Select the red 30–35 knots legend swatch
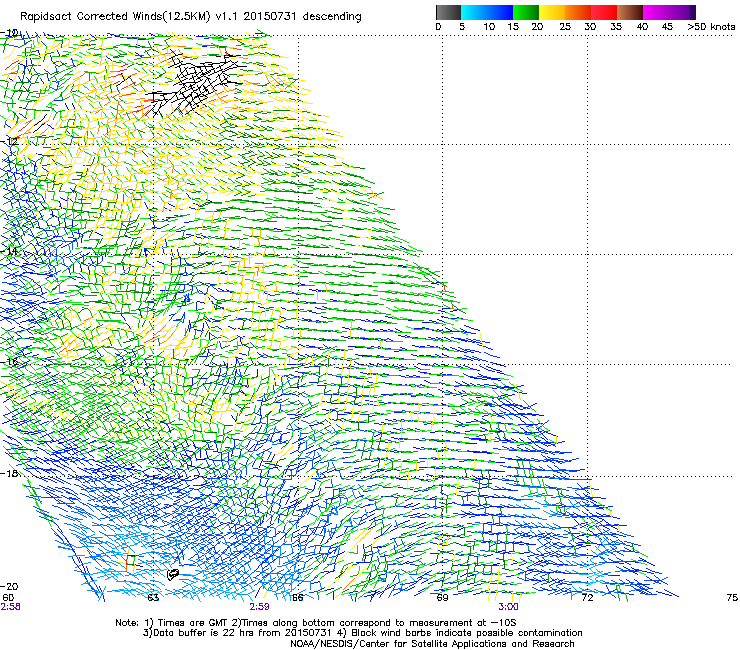The image size is (740, 650). click(x=604, y=12)
